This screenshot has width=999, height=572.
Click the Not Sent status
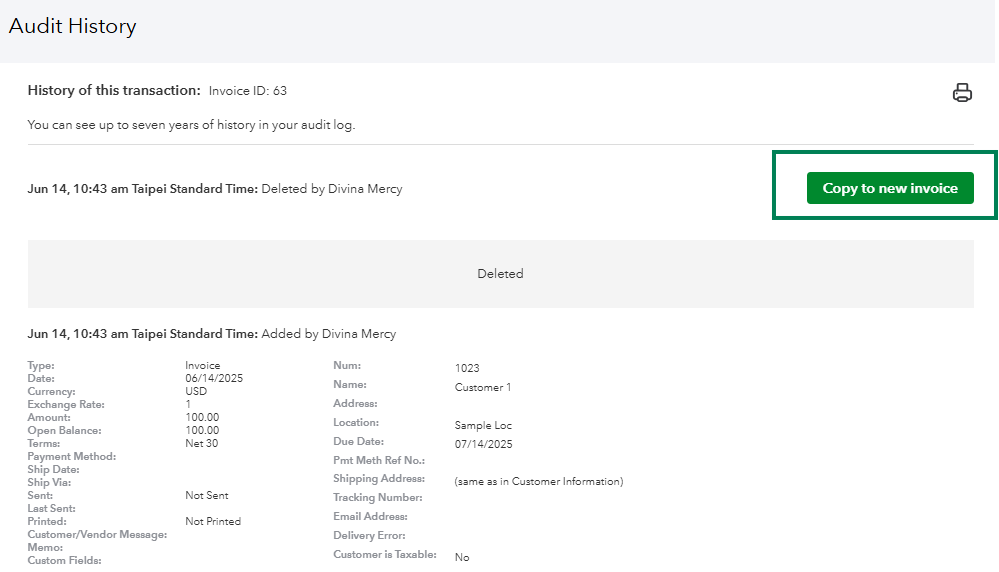point(207,495)
